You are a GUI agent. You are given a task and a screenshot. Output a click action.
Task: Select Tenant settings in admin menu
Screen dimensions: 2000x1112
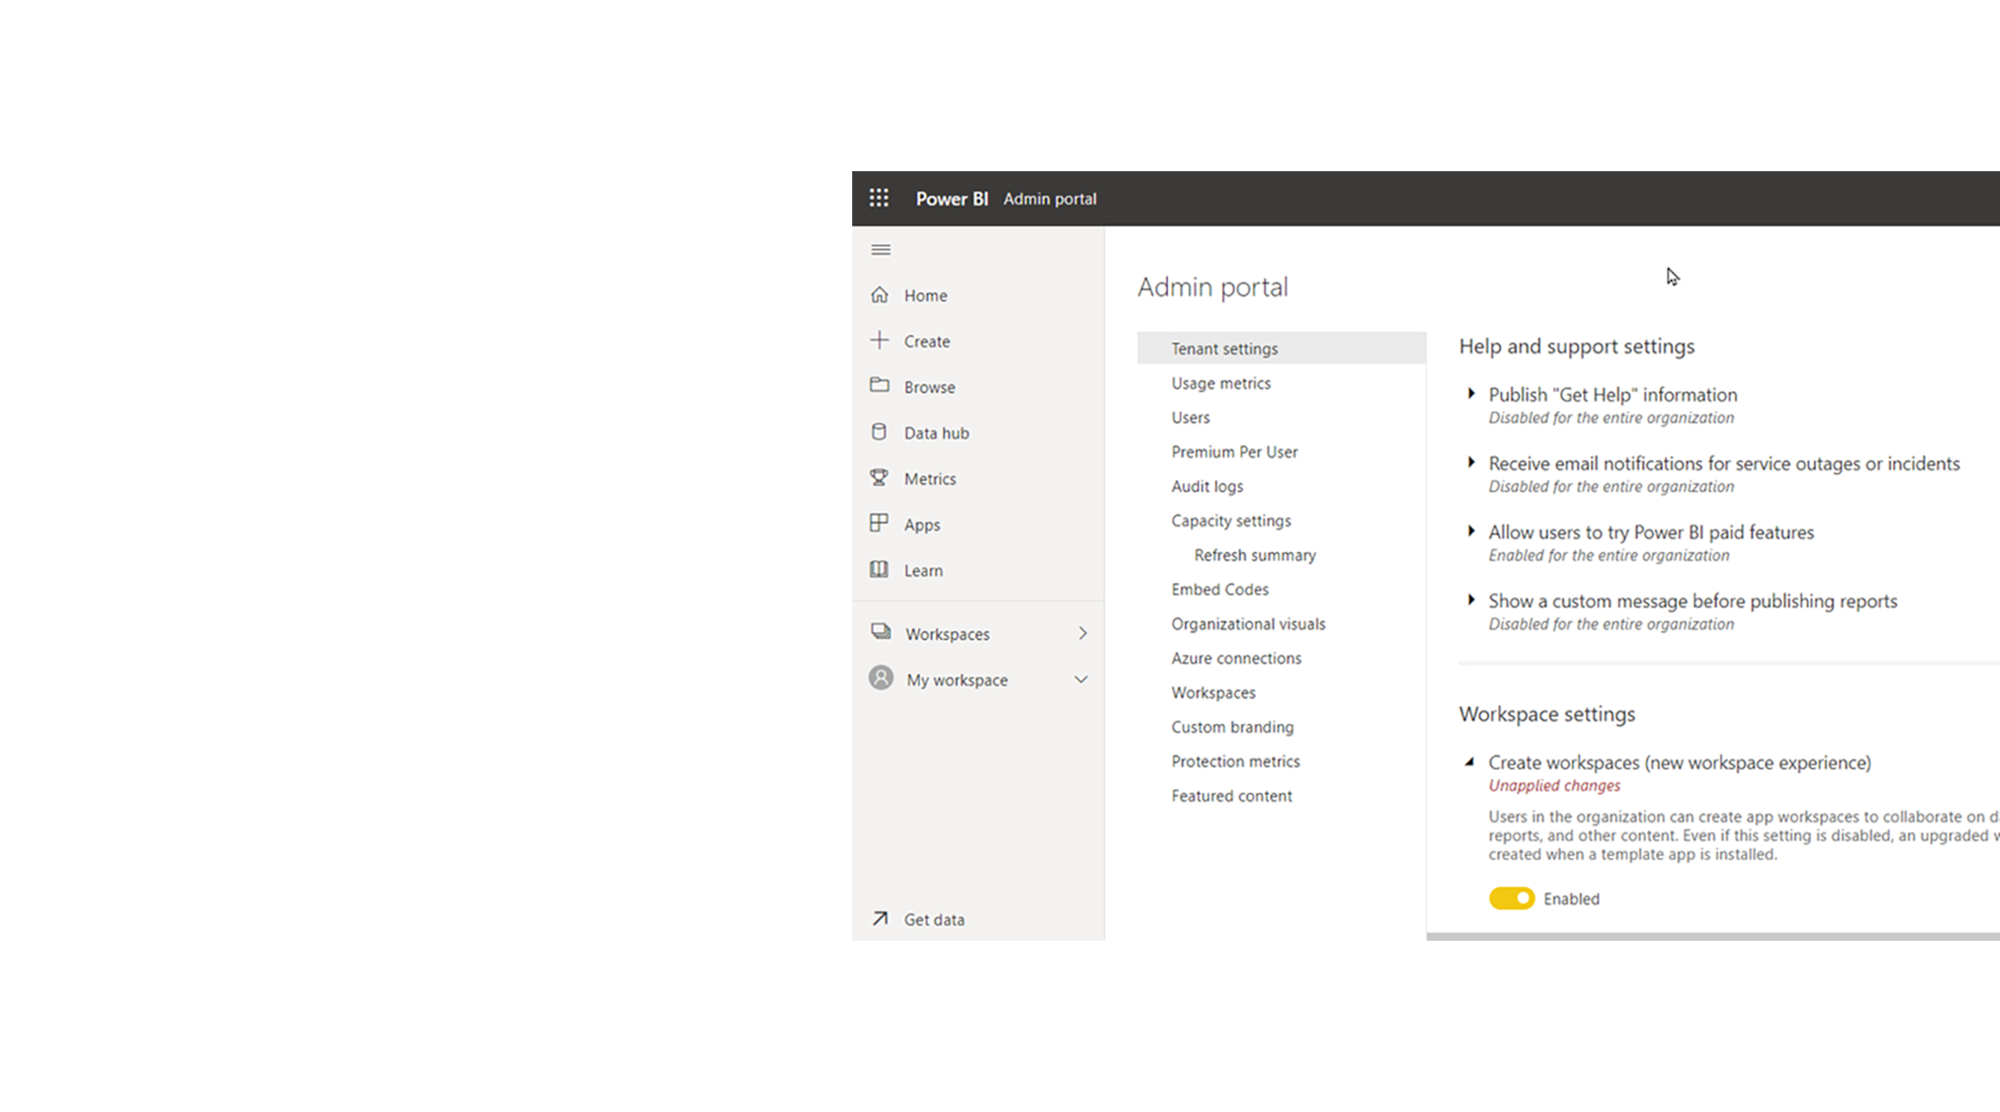(x=1281, y=348)
